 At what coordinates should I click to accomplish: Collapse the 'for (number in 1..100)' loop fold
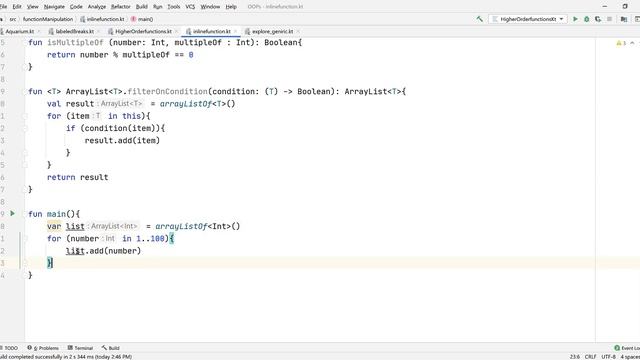[24, 239]
